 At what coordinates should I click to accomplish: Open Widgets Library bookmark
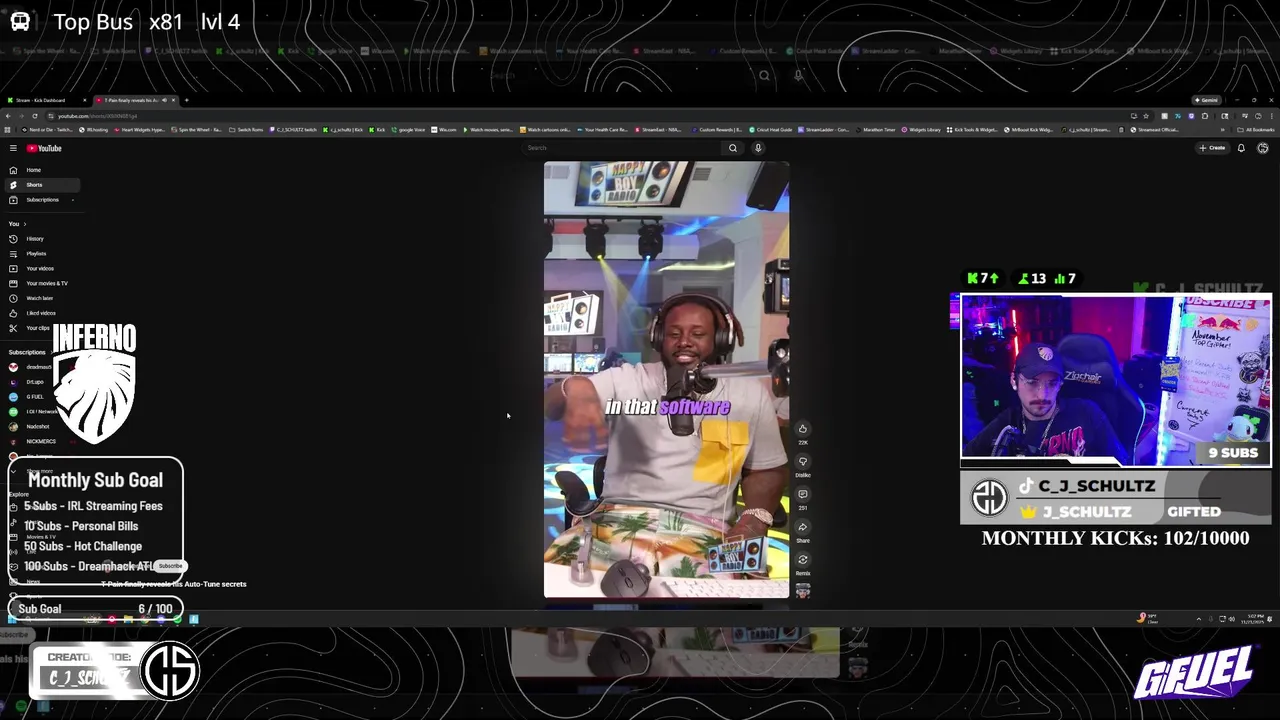pyautogui.click(x=921, y=130)
